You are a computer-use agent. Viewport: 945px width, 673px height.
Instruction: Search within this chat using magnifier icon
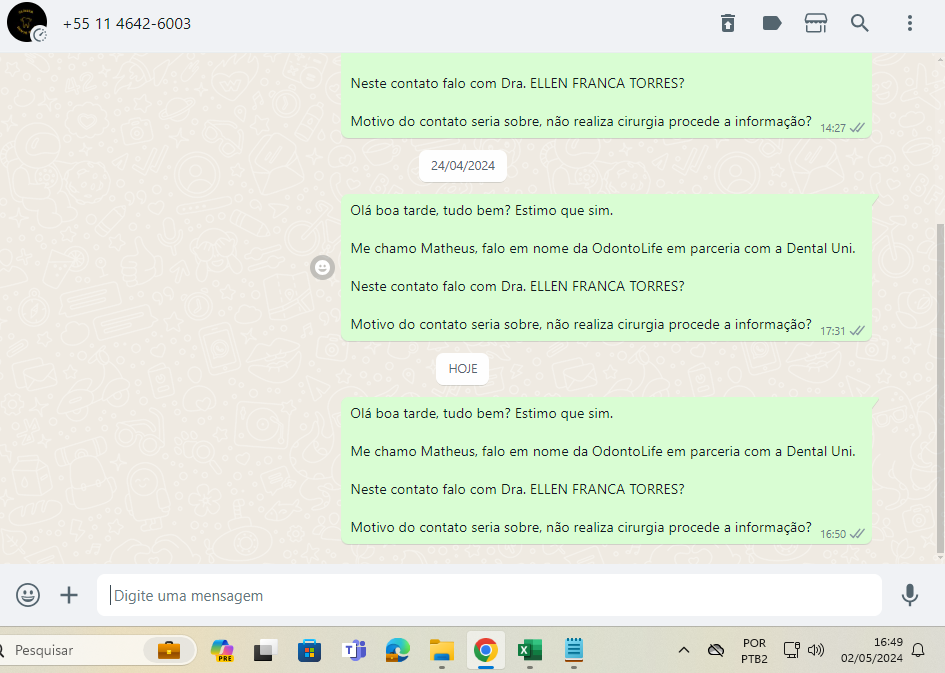click(x=859, y=23)
